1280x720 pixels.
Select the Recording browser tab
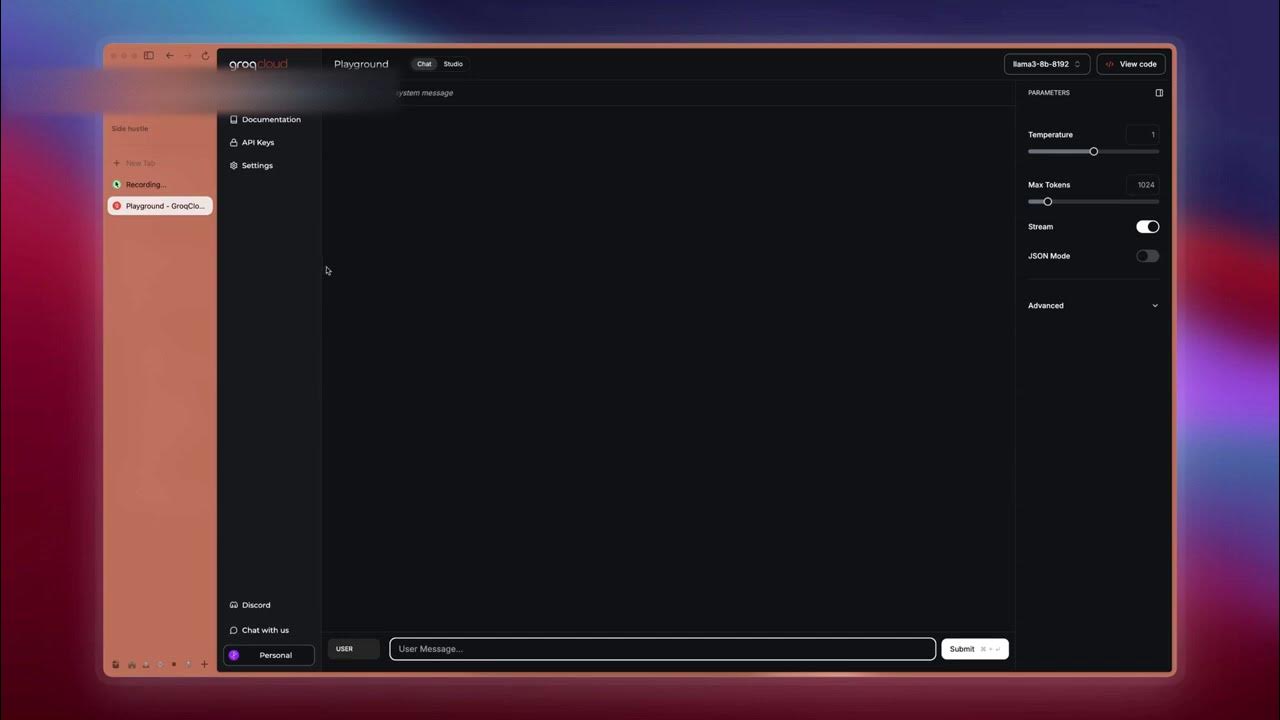click(160, 185)
